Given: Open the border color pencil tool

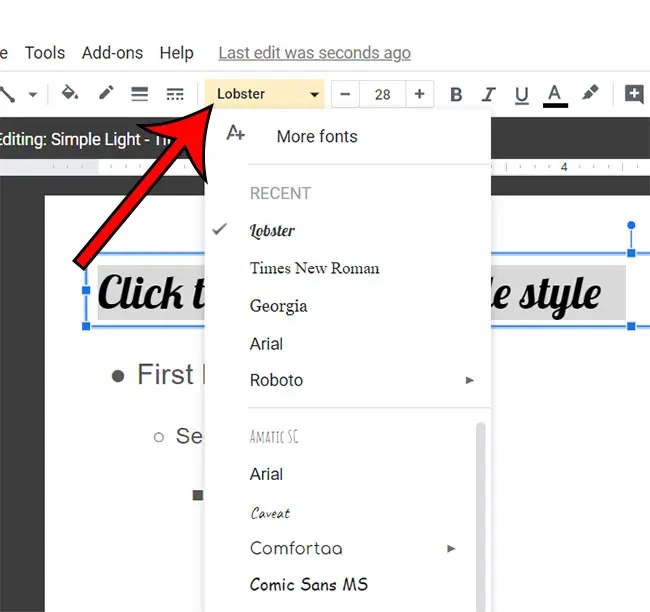Looking at the screenshot, I should pos(106,94).
